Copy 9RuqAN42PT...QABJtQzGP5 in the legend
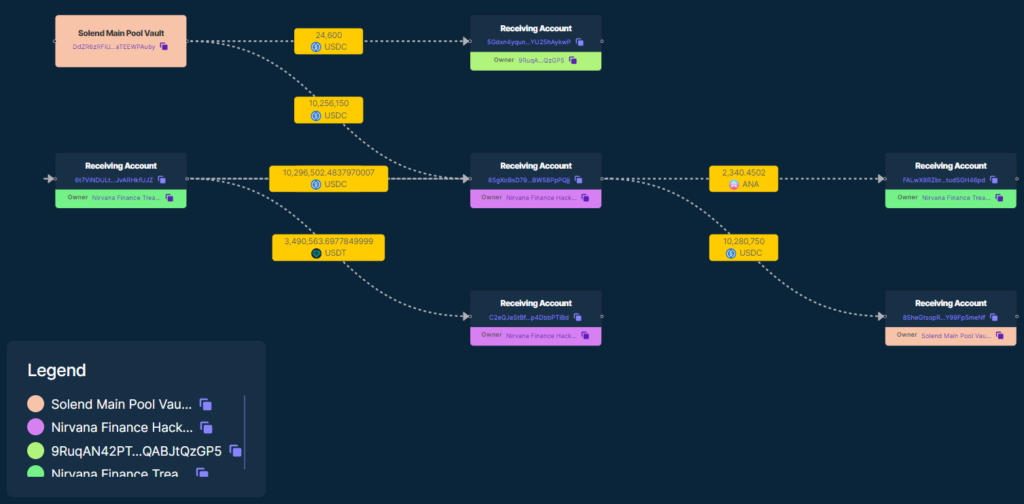This screenshot has height=504, width=1024. (235, 451)
